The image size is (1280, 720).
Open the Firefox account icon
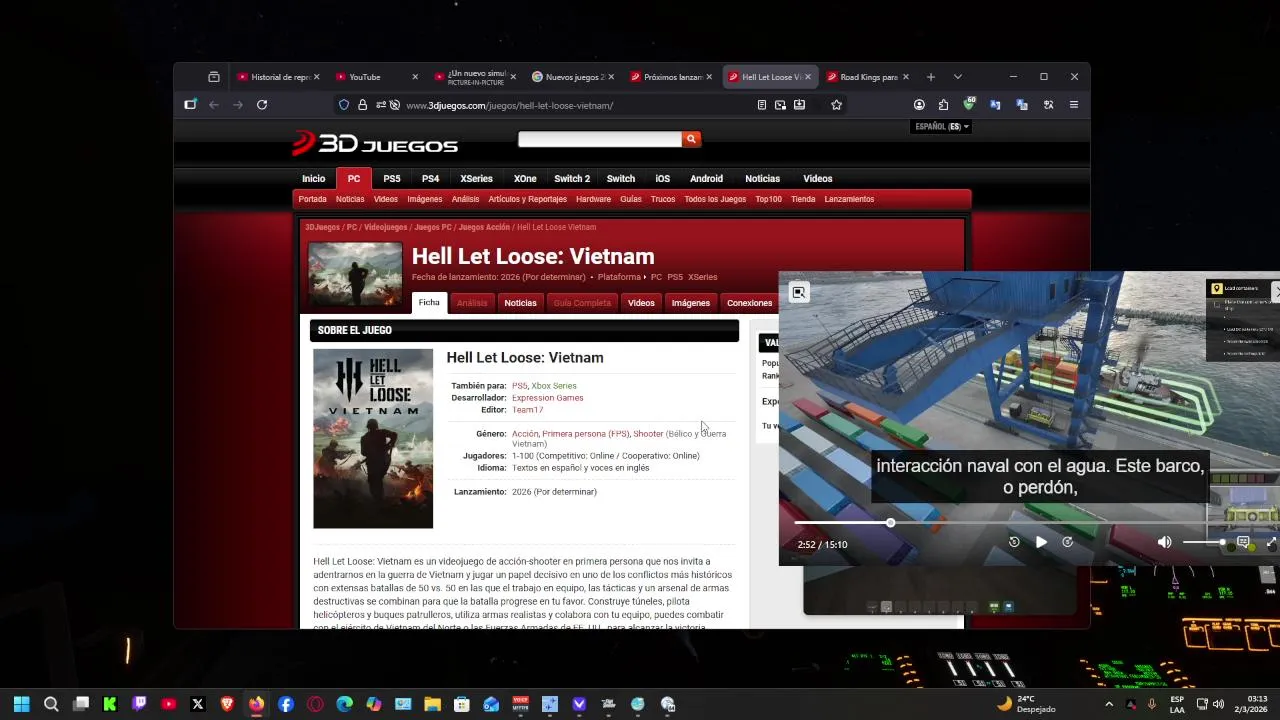[919, 105]
